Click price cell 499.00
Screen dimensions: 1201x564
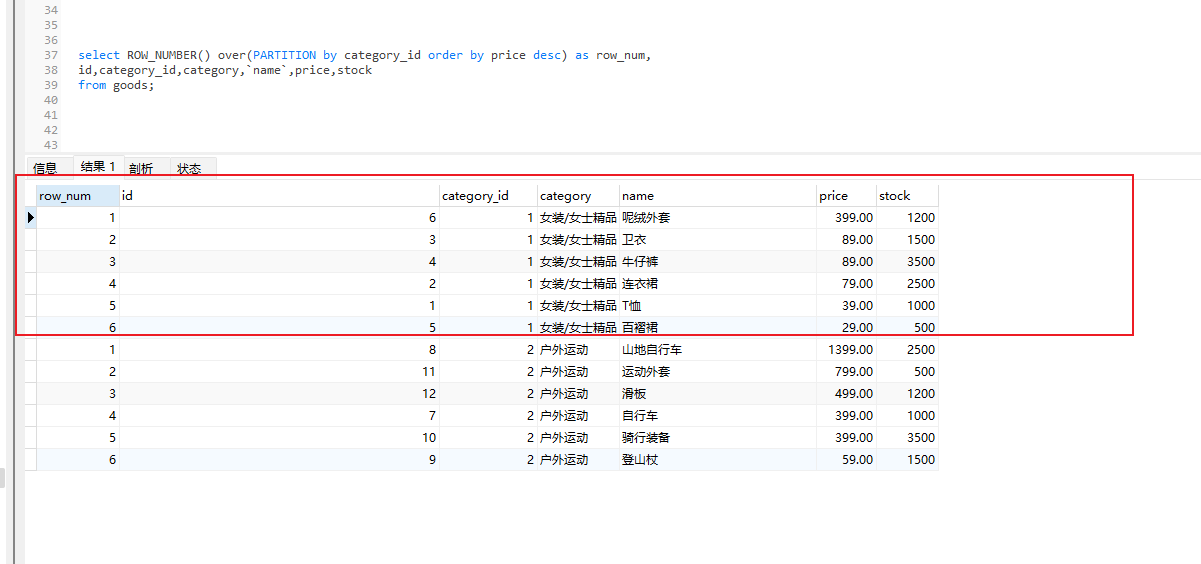pos(846,394)
